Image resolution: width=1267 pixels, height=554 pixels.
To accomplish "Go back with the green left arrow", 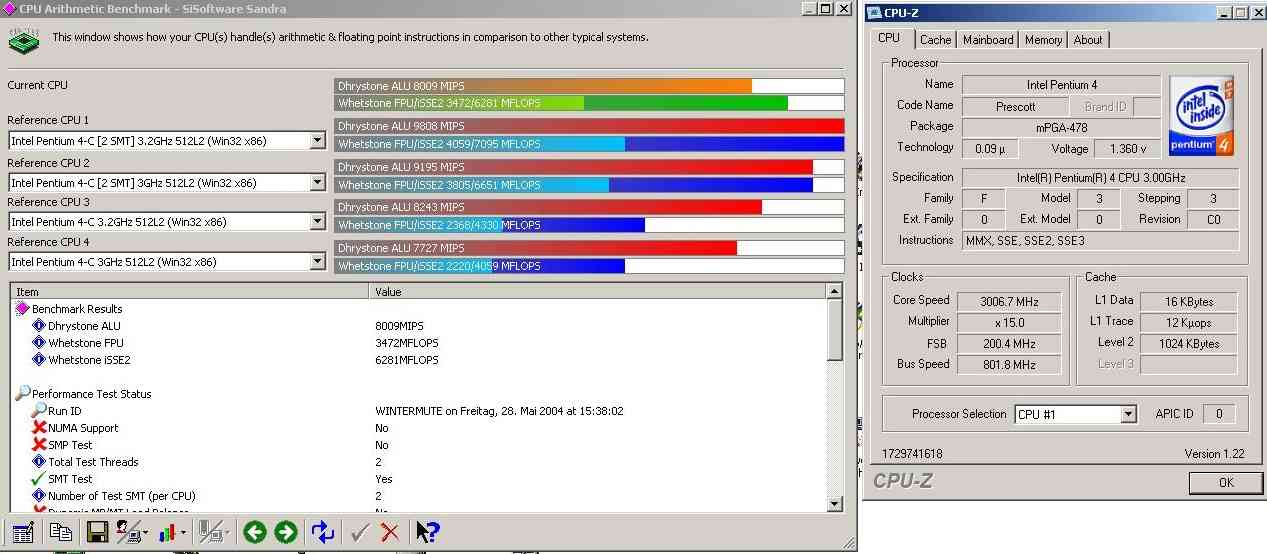I will (x=254, y=532).
